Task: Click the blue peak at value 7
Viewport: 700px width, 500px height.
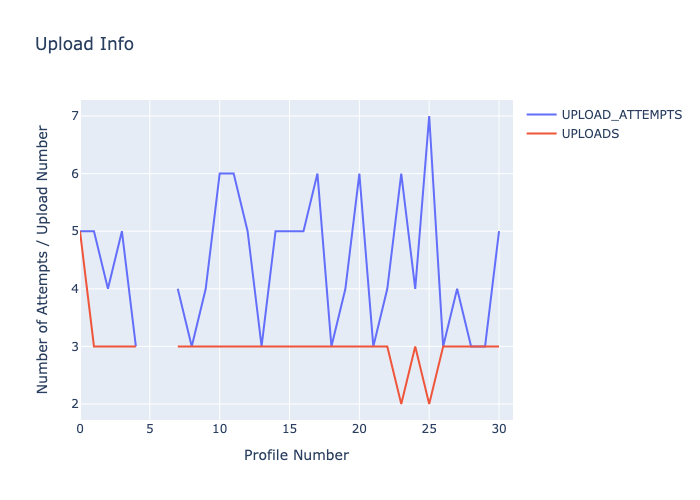Action: coord(429,116)
